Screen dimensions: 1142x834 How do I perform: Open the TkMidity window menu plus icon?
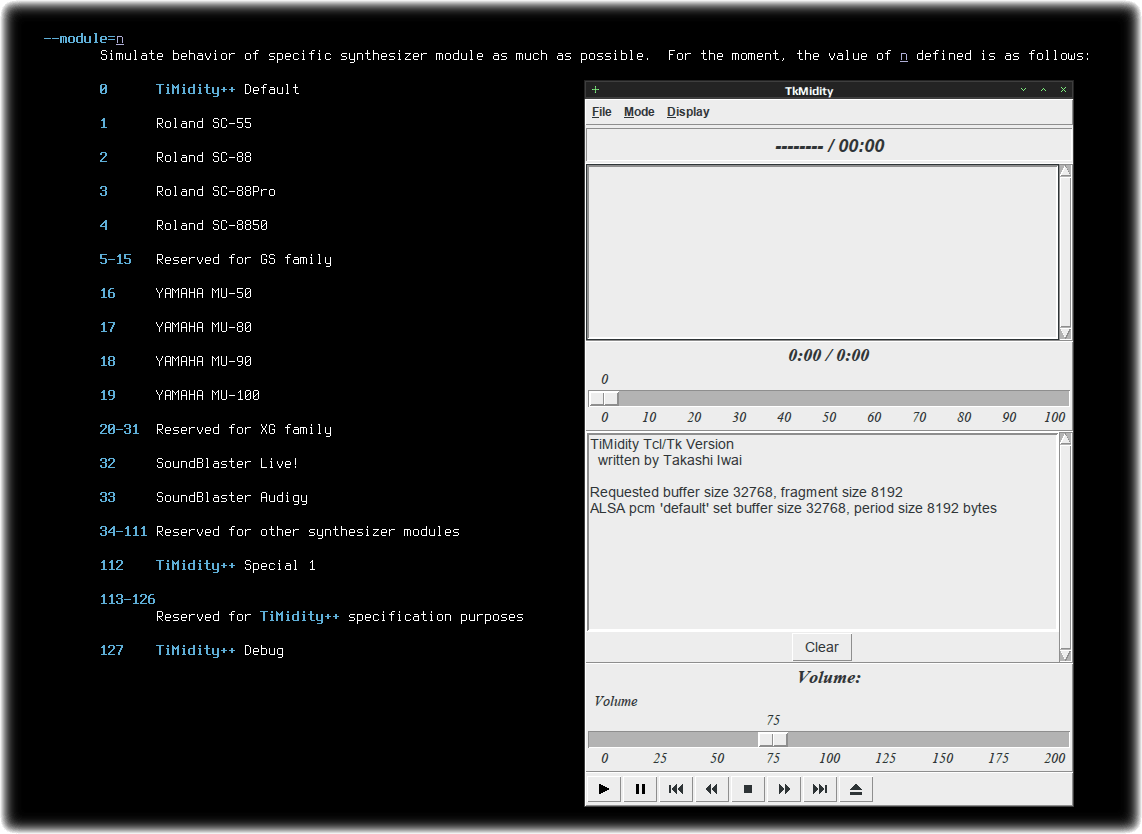596,90
